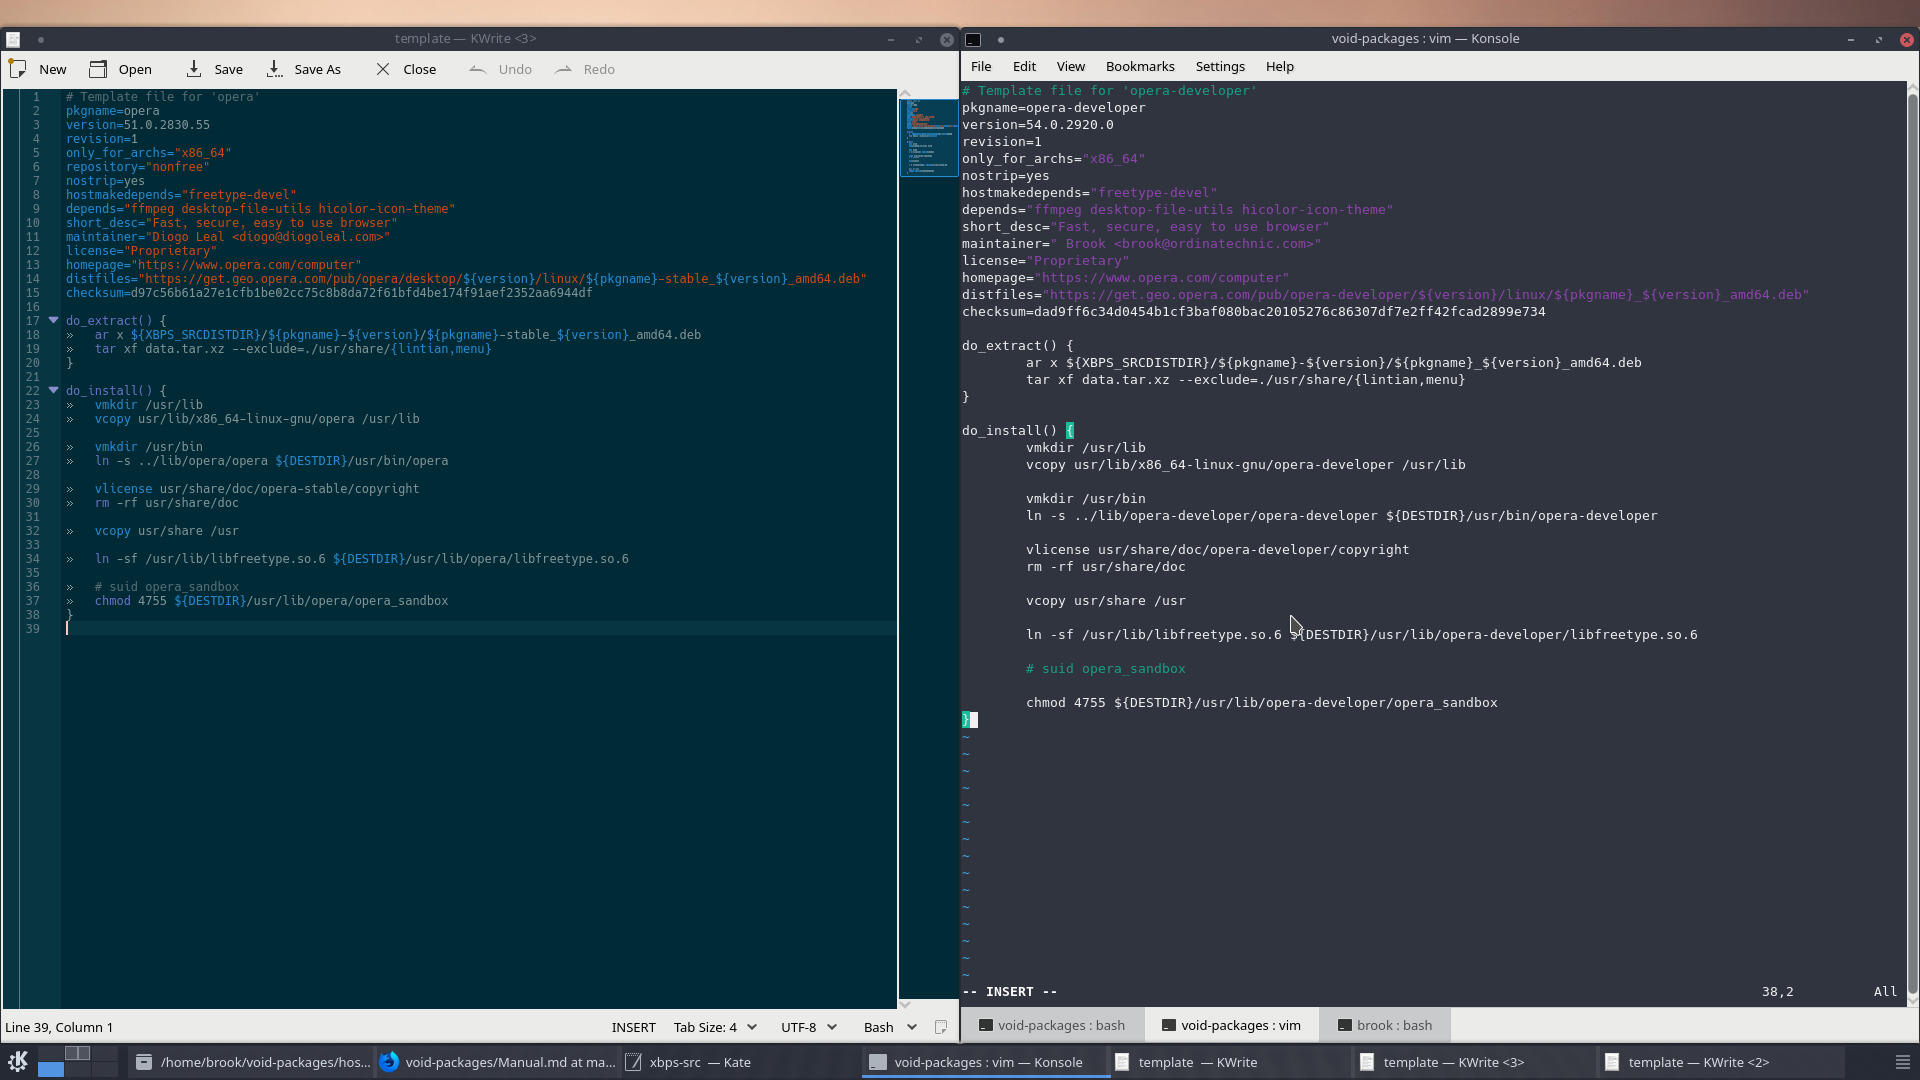Open Konsole window menu icon in title bar
This screenshot has height=1080, width=1920.
click(973, 39)
